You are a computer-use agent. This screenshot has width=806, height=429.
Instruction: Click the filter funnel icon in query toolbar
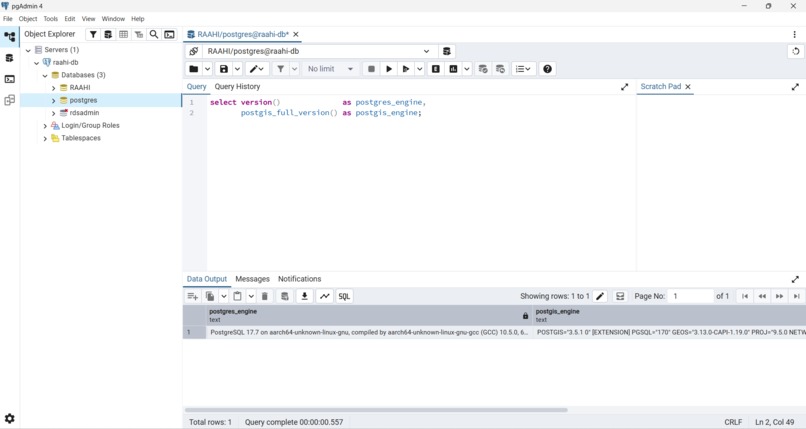(281, 69)
